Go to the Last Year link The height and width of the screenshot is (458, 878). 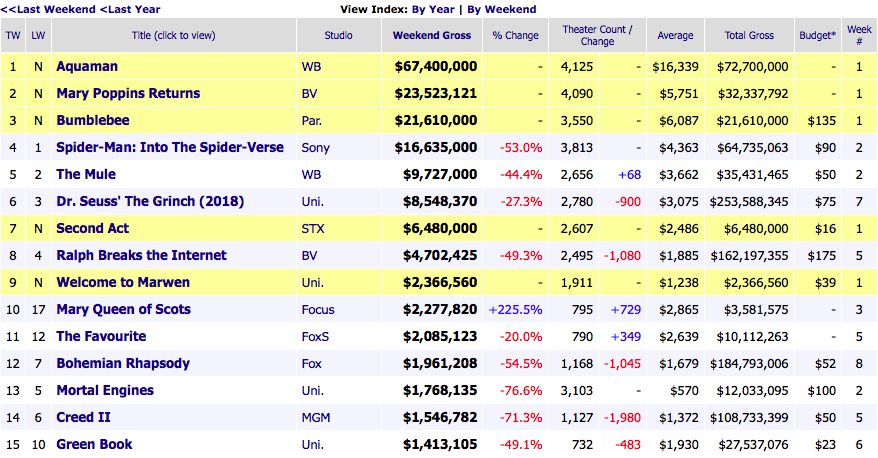(x=130, y=10)
